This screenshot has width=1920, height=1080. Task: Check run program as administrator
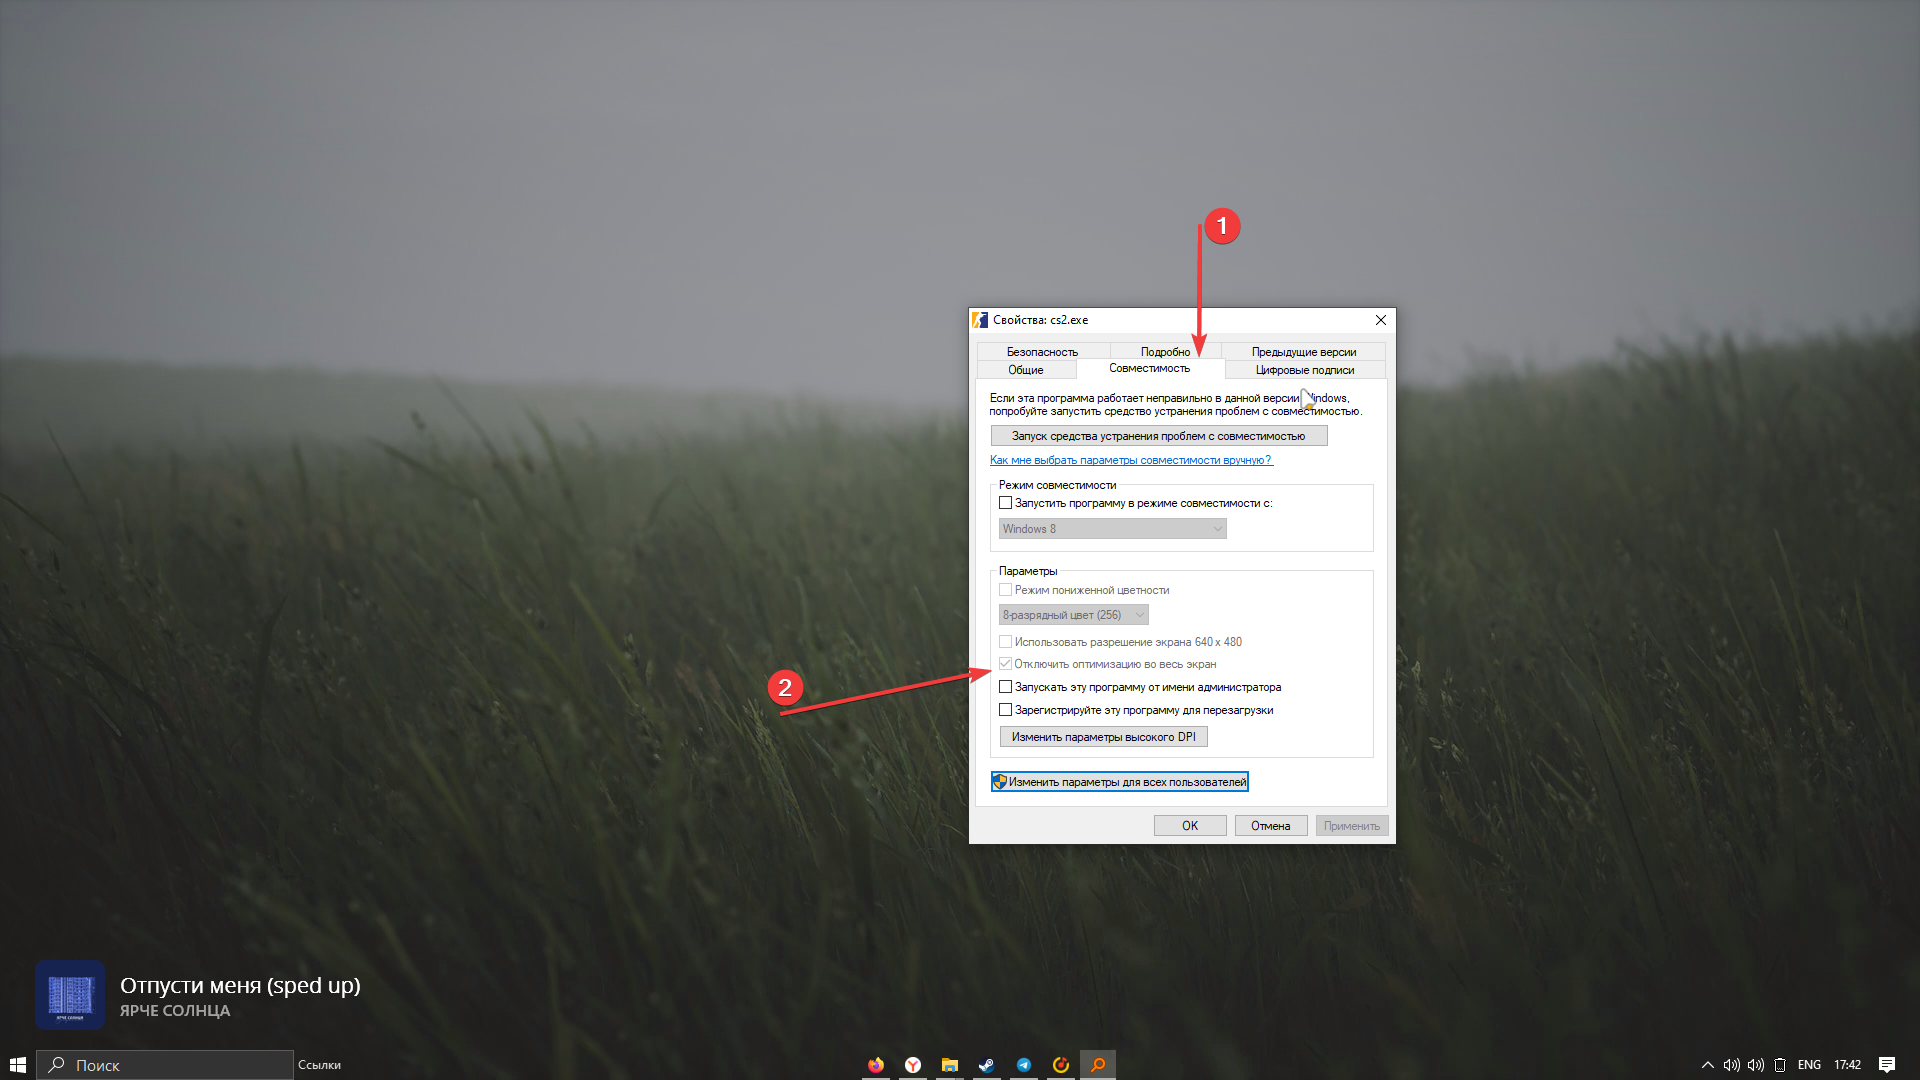pyautogui.click(x=1006, y=687)
